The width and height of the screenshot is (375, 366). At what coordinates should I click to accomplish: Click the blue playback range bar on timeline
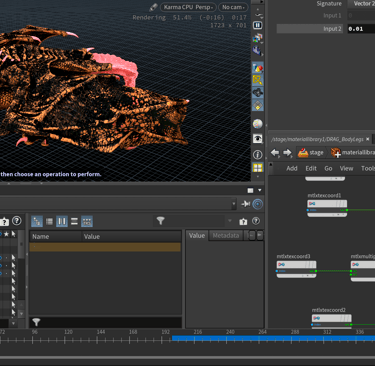coord(273,338)
